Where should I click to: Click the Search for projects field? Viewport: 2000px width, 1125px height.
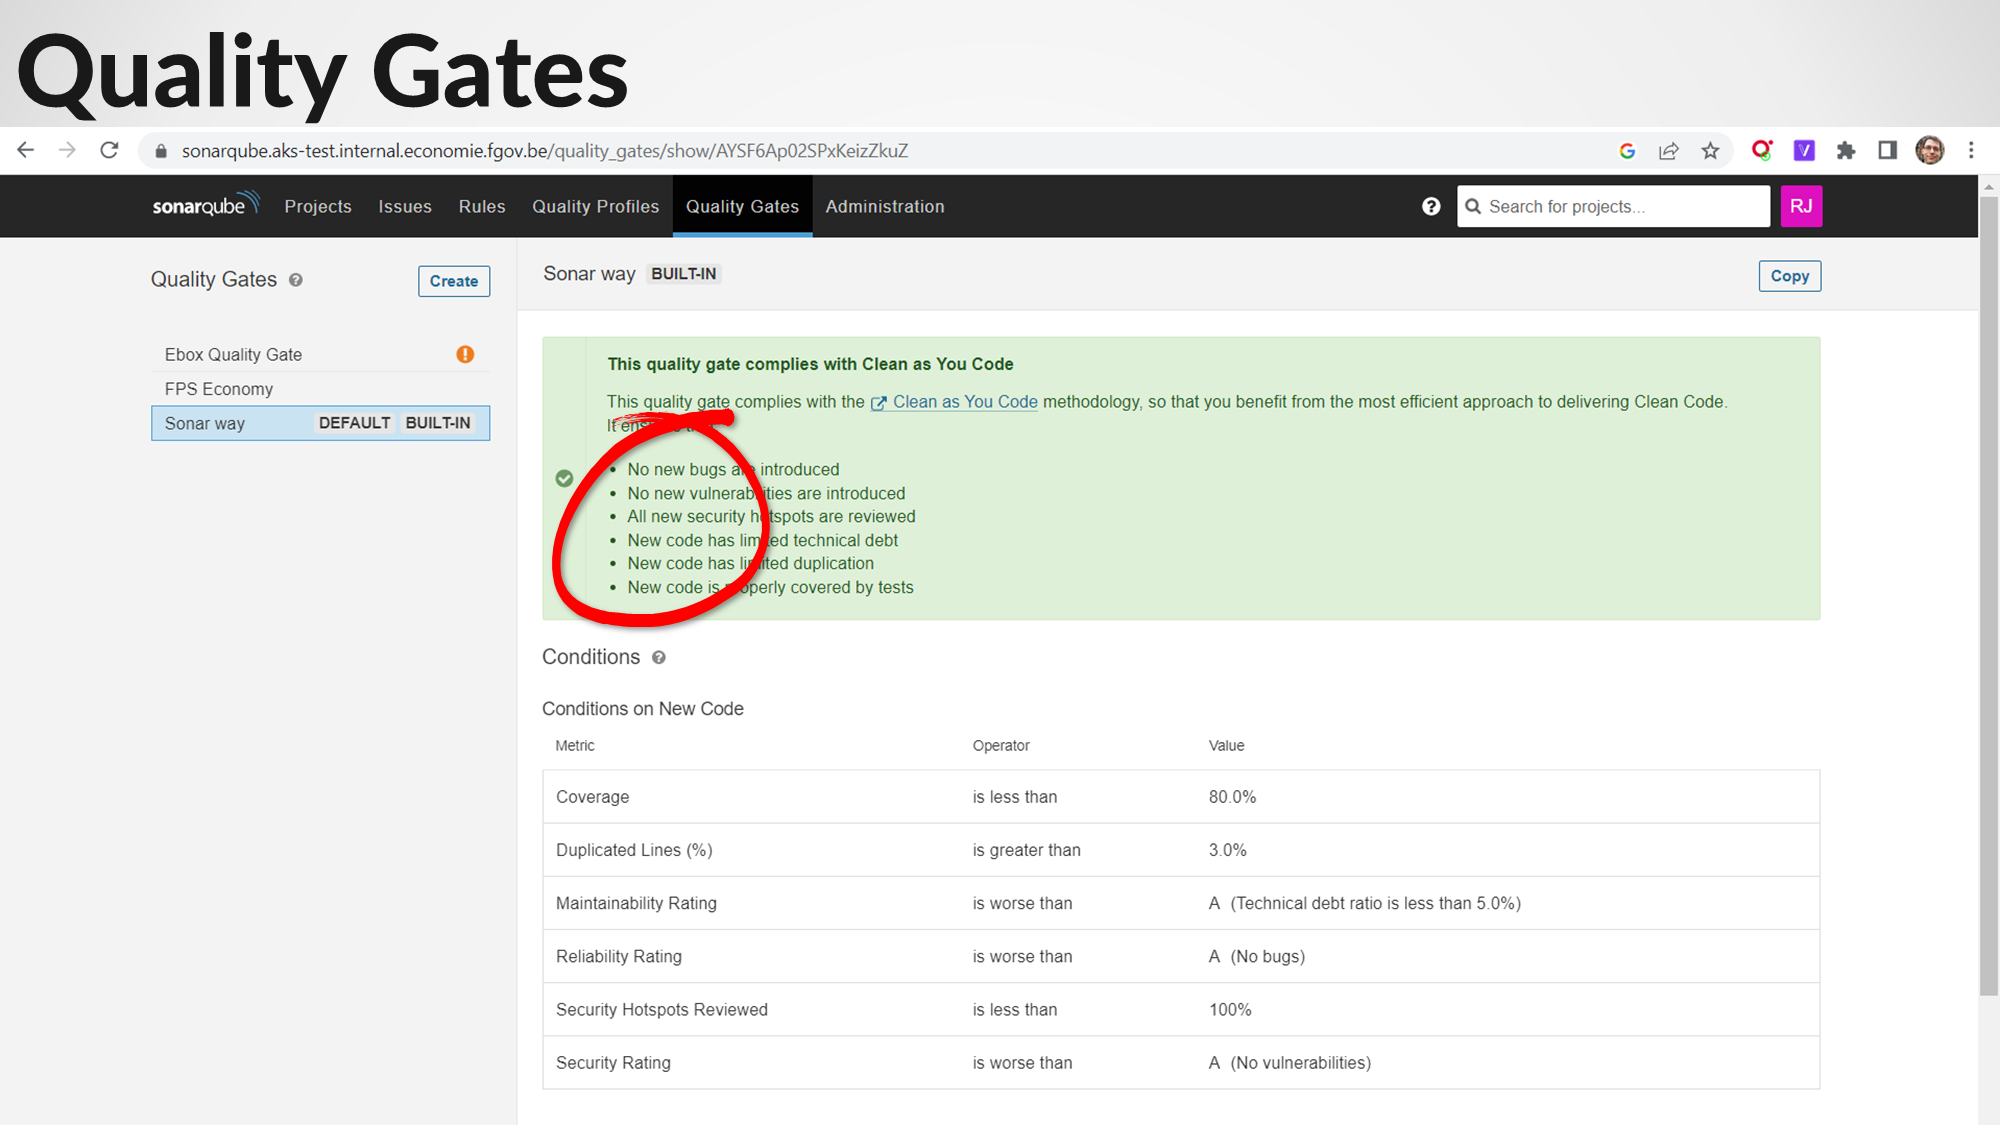click(x=1620, y=206)
